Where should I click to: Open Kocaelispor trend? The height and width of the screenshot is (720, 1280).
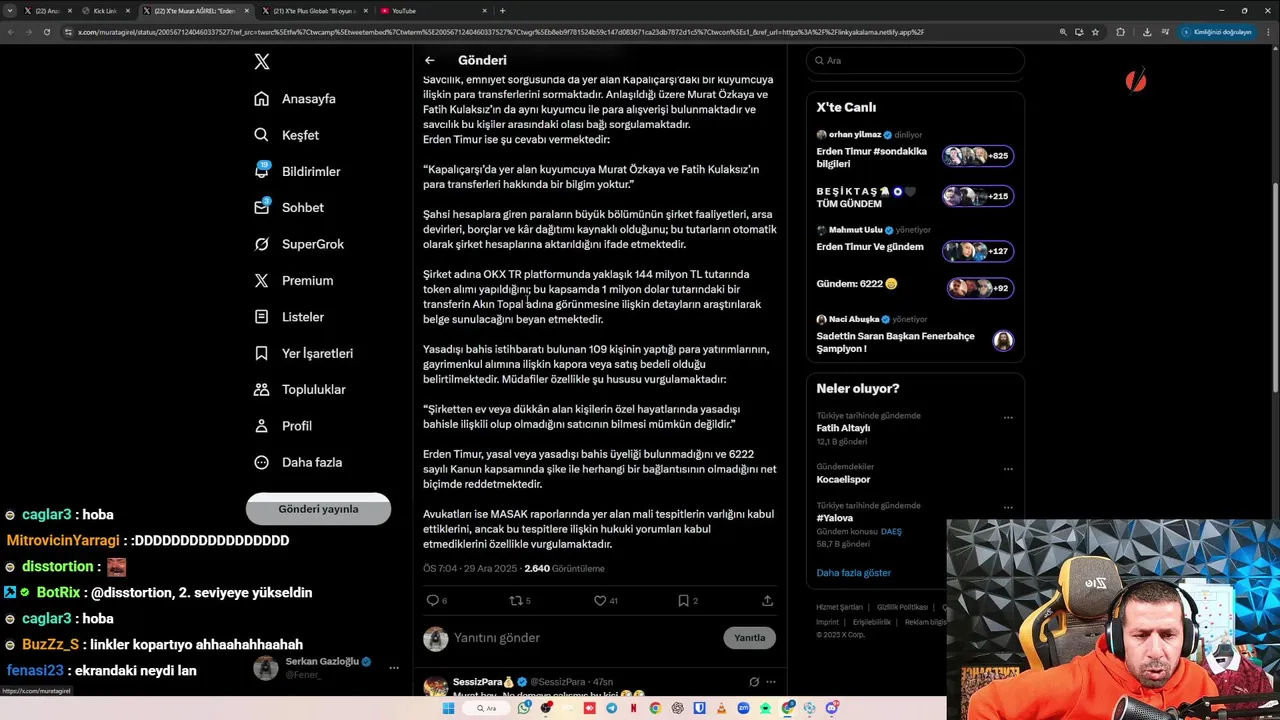tap(845, 479)
